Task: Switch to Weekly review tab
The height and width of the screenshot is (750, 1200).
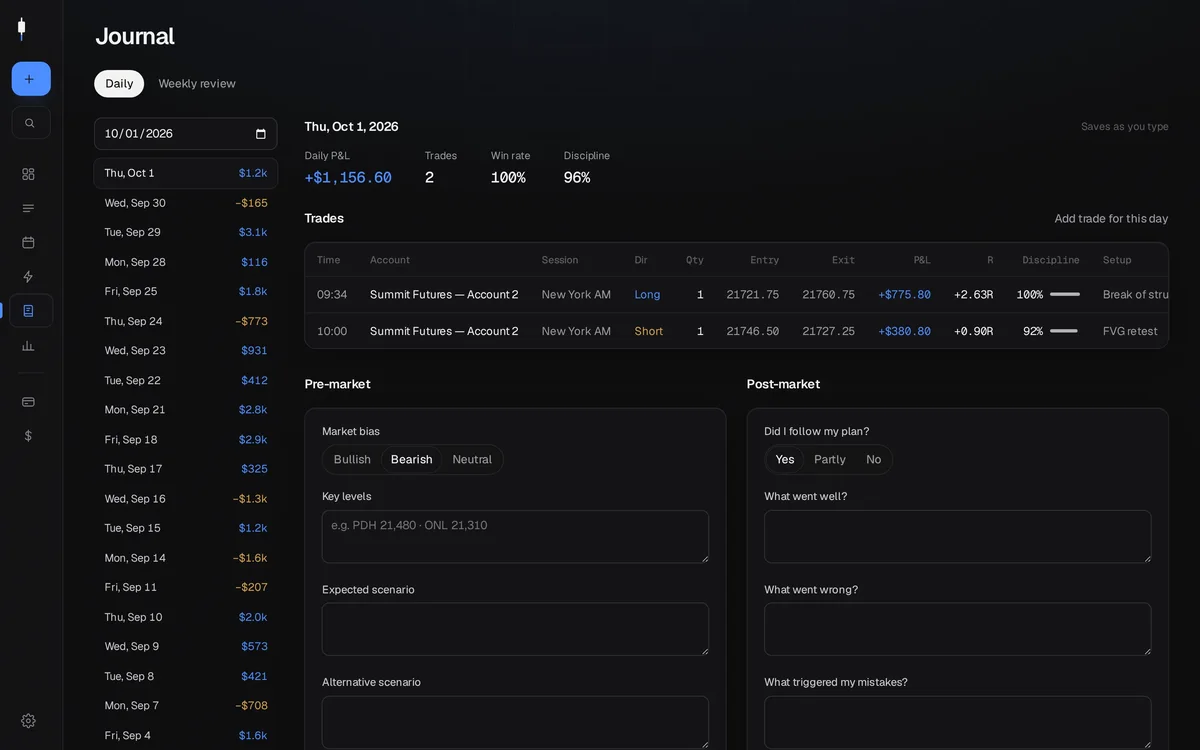Action: point(197,84)
